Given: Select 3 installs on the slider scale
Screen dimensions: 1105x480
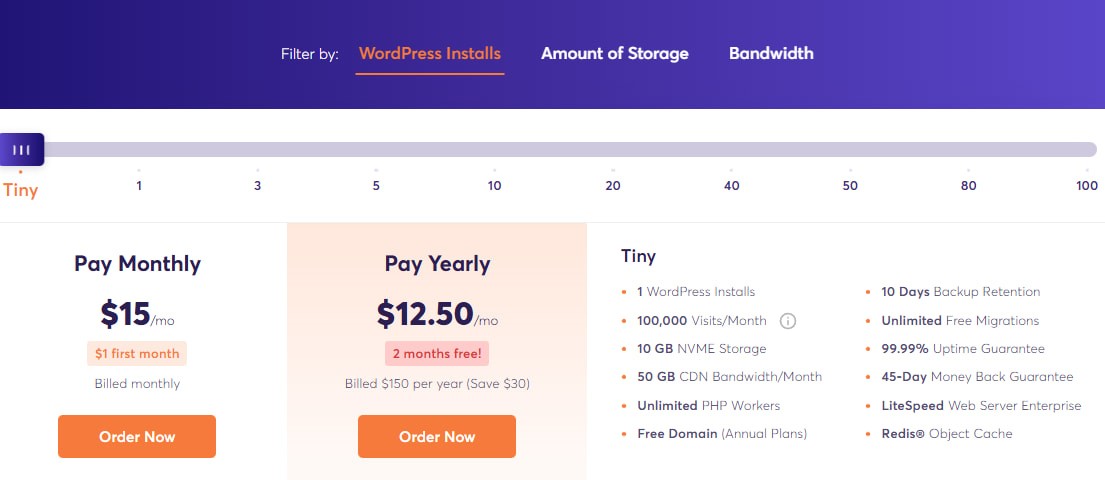Looking at the screenshot, I should (258, 186).
